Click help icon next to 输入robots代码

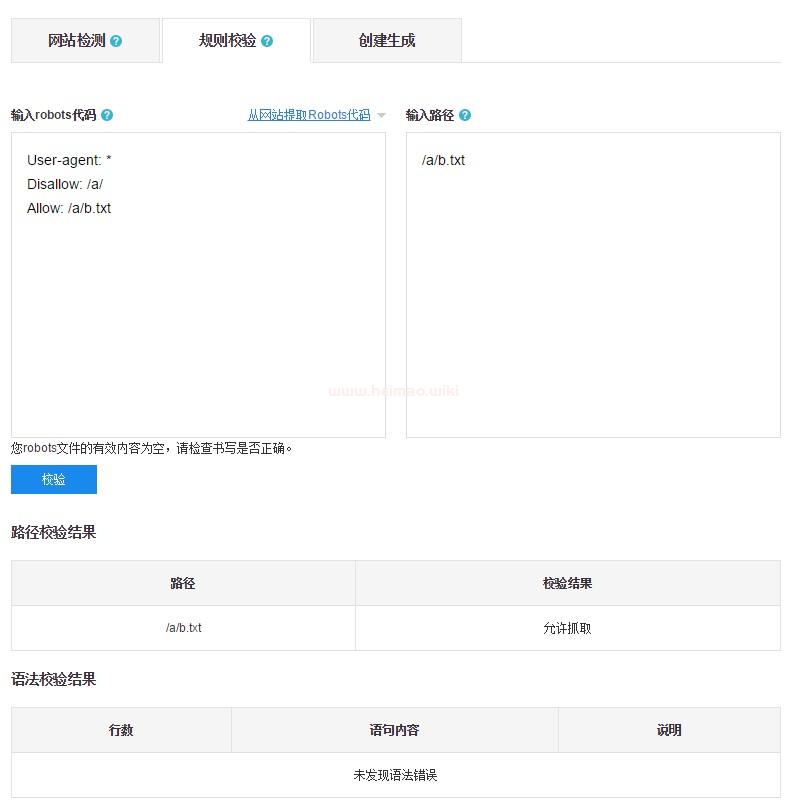107,115
